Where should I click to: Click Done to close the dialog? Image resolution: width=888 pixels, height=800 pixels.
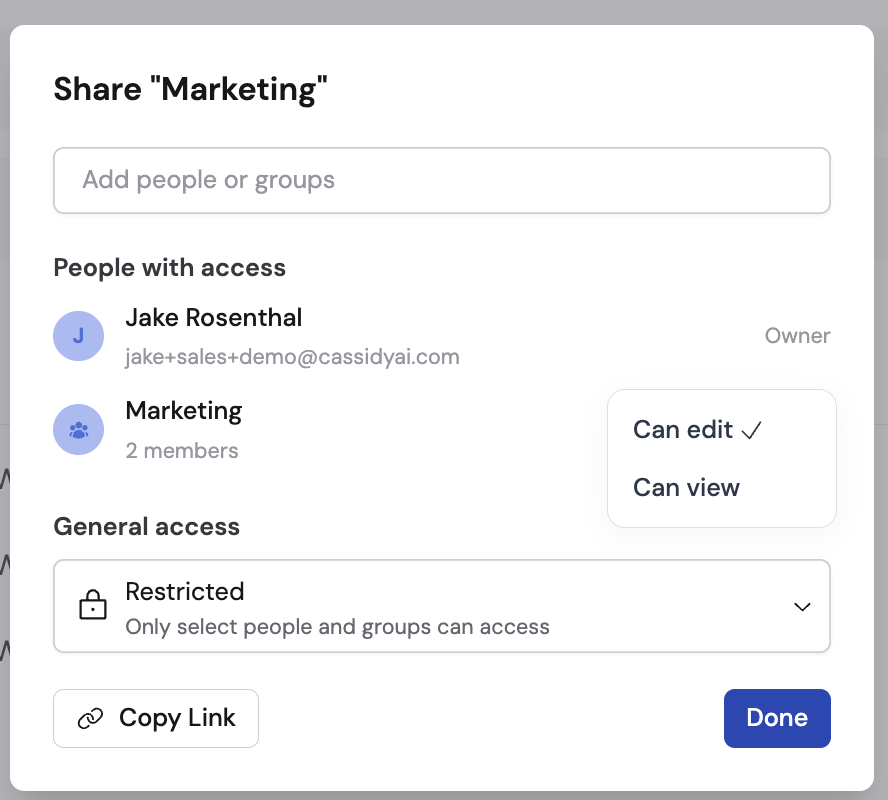[777, 718]
